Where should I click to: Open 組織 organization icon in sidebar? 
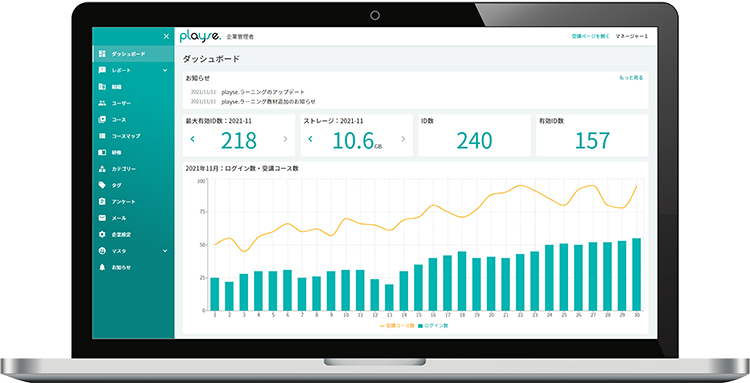[x=102, y=87]
